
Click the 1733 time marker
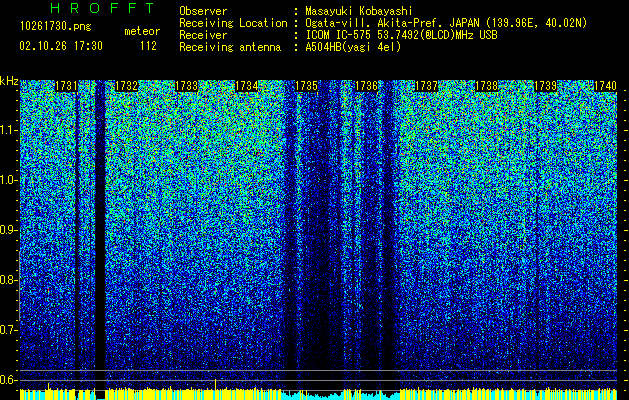coord(187,86)
